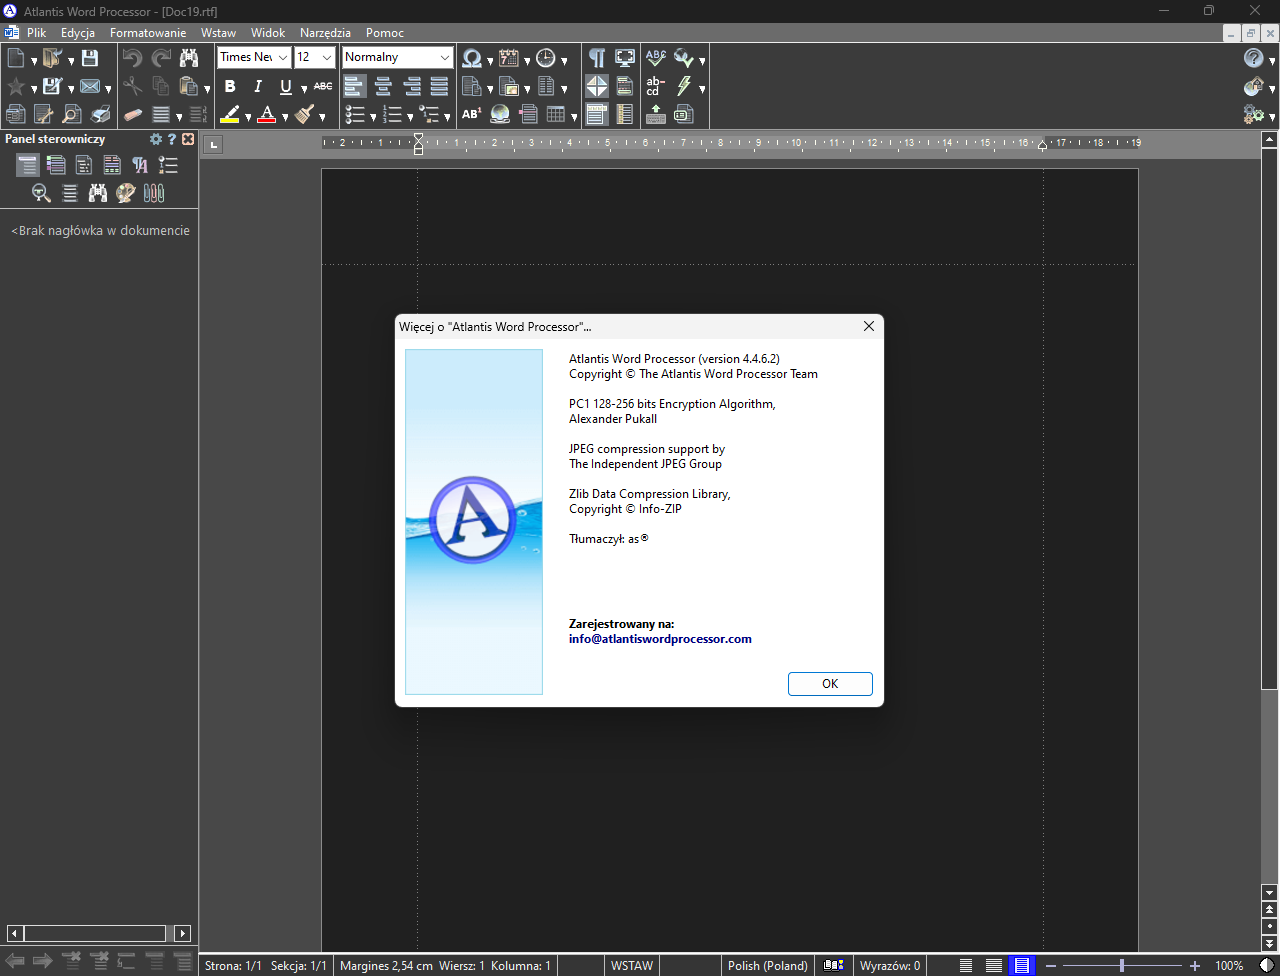Screen dimensions: 1280x976
Task: Toggle right text alignment
Action: (411, 87)
